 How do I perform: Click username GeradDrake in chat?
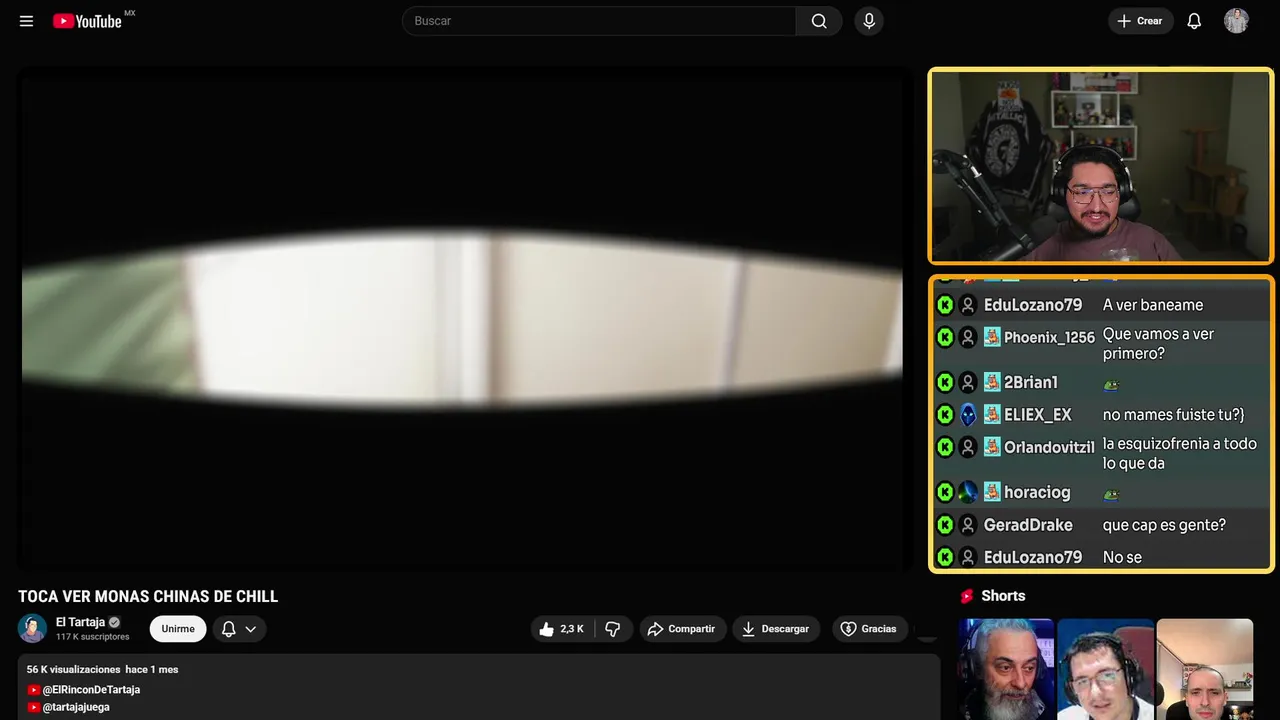pos(1028,525)
